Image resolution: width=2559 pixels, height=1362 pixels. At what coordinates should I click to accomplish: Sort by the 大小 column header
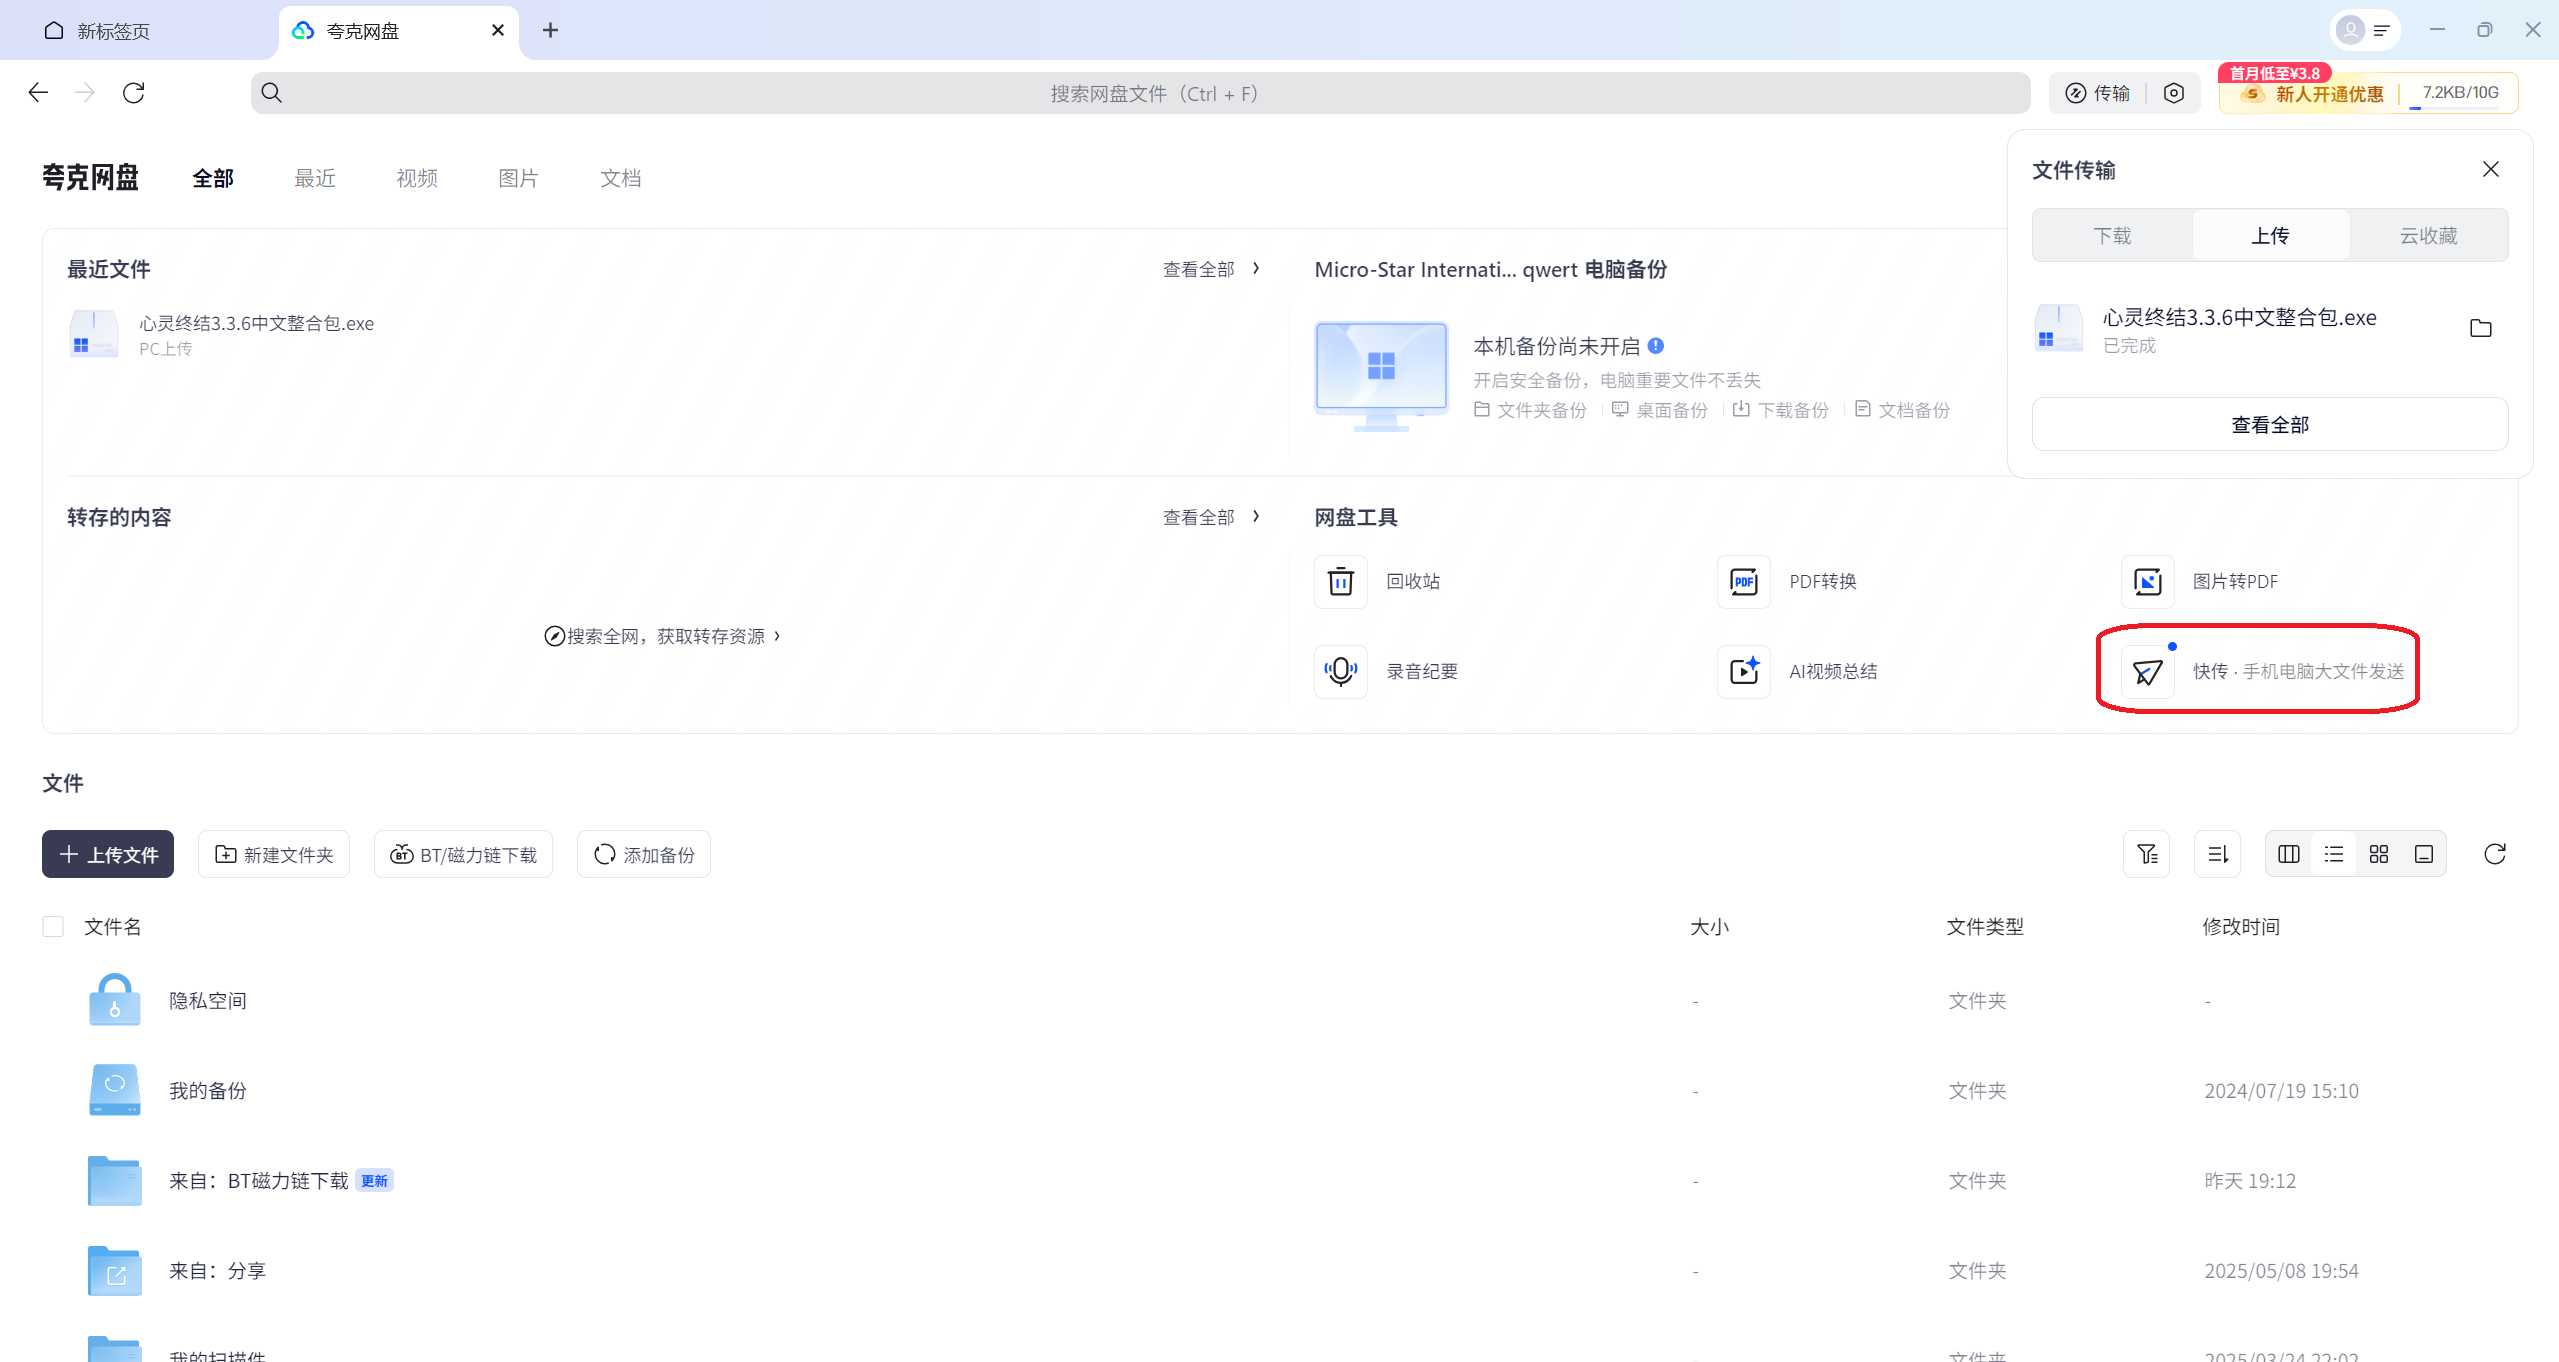click(1709, 927)
